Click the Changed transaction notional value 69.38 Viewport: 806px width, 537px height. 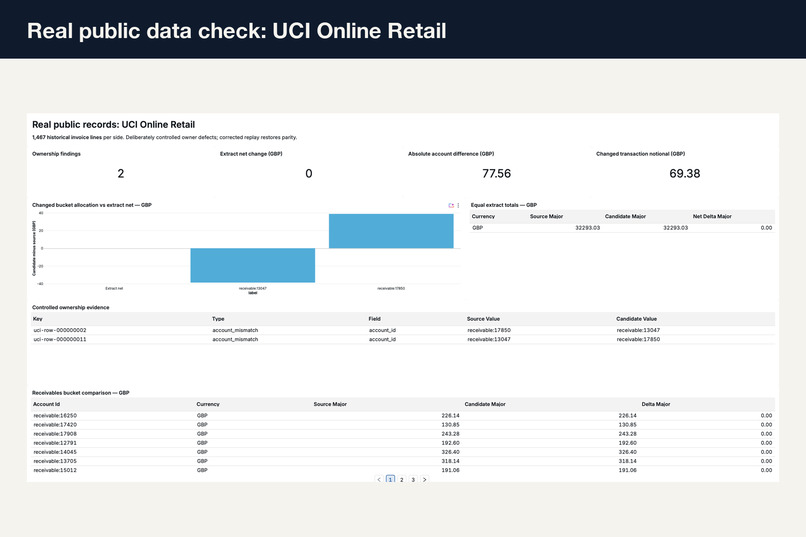[x=685, y=174]
